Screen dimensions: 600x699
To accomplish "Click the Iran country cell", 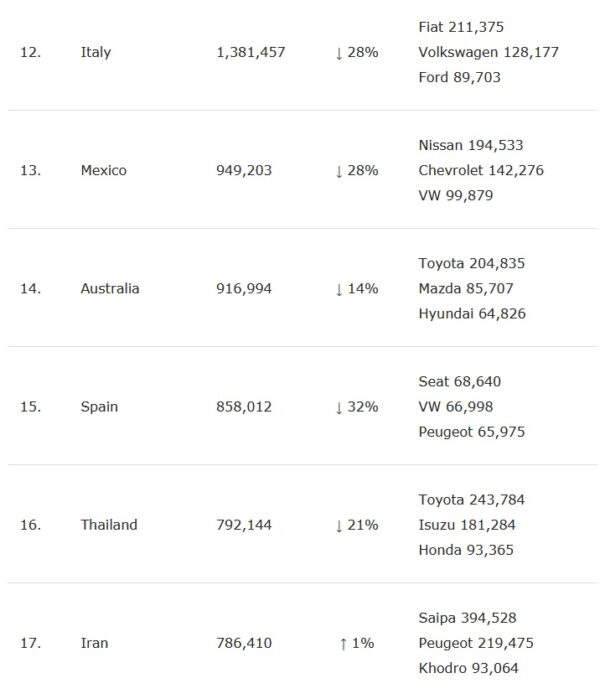I will (94, 643).
